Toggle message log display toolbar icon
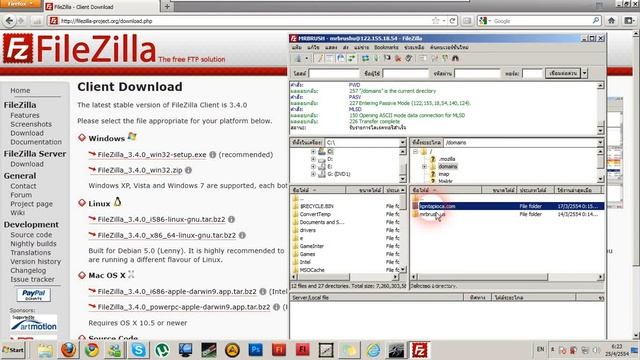This screenshot has width=640, height=360. (x=319, y=59)
